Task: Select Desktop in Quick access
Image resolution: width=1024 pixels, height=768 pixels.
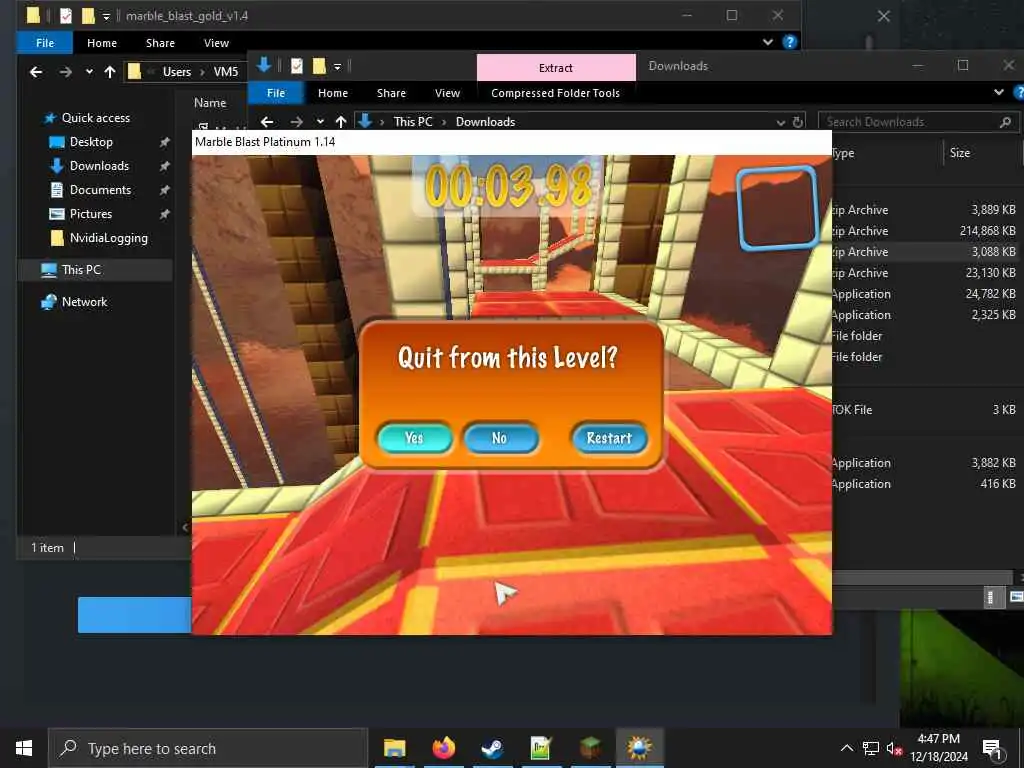Action: pyautogui.click(x=91, y=142)
